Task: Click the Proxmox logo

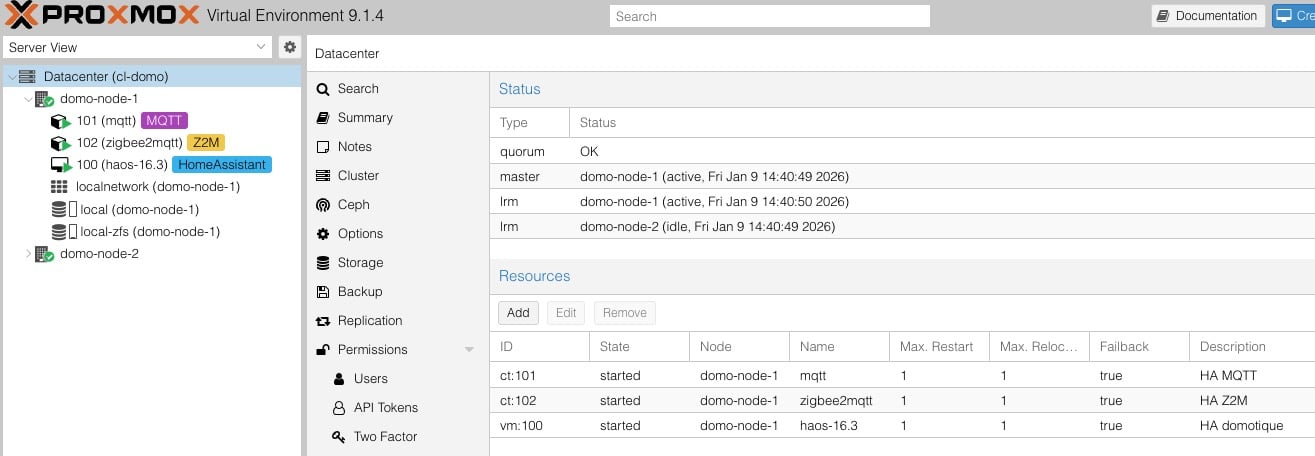Action: (x=102, y=16)
